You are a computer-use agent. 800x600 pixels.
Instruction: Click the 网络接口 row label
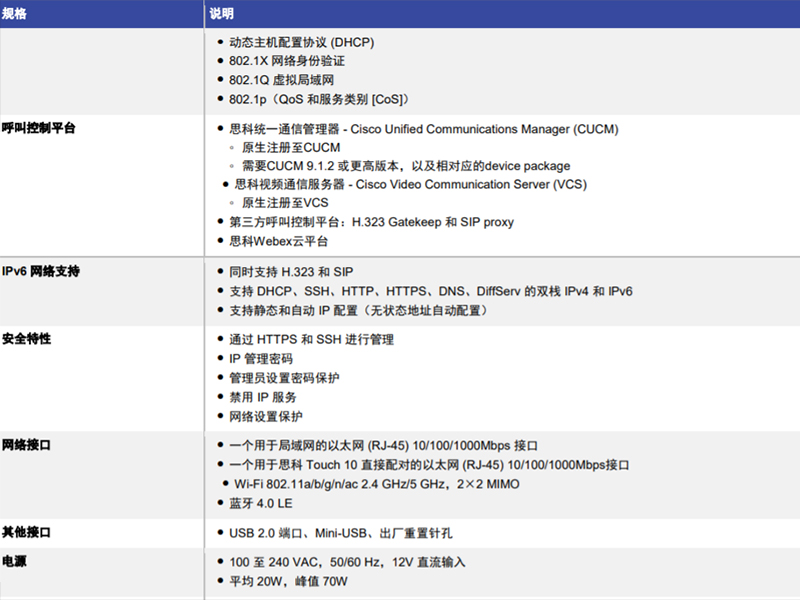pyautogui.click(x=27, y=445)
